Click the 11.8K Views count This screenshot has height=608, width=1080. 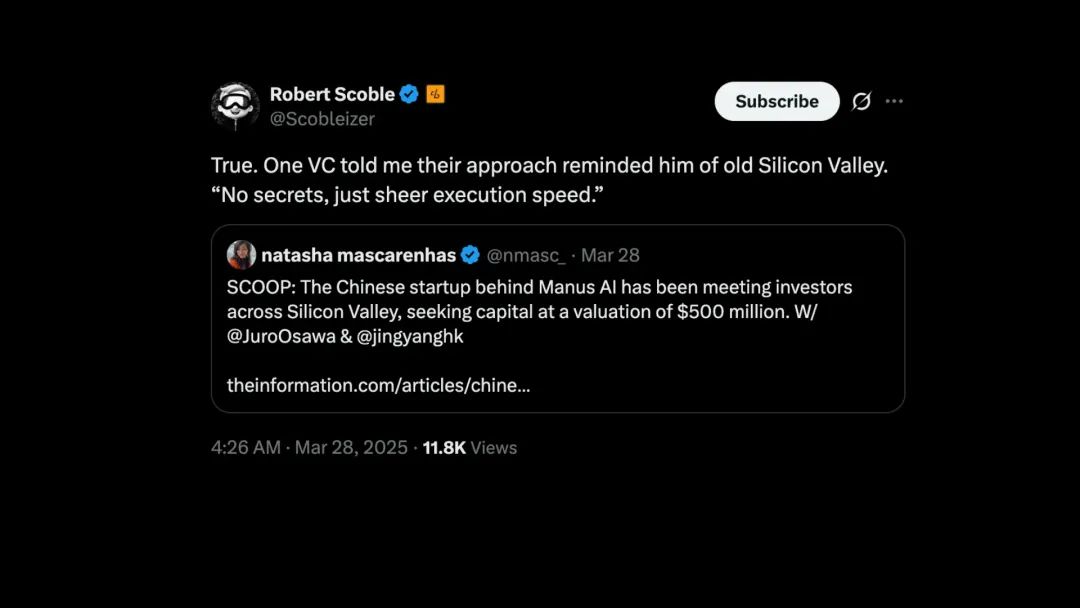tap(469, 447)
